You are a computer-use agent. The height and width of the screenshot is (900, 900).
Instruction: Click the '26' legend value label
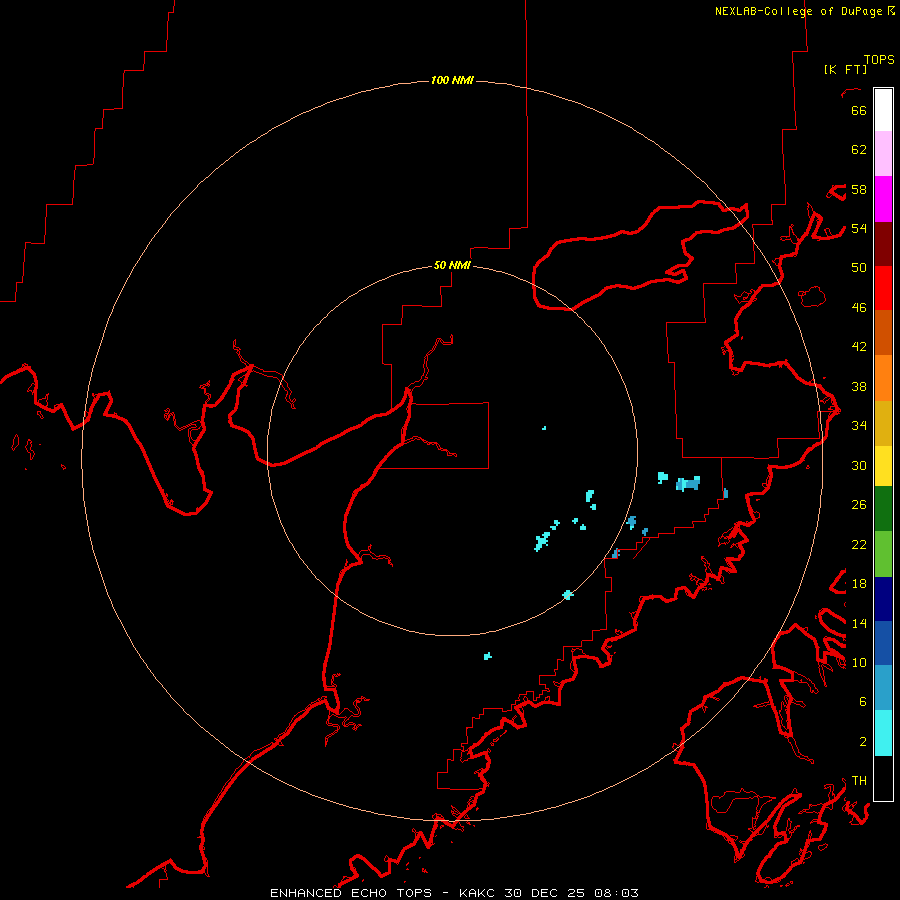coord(859,505)
